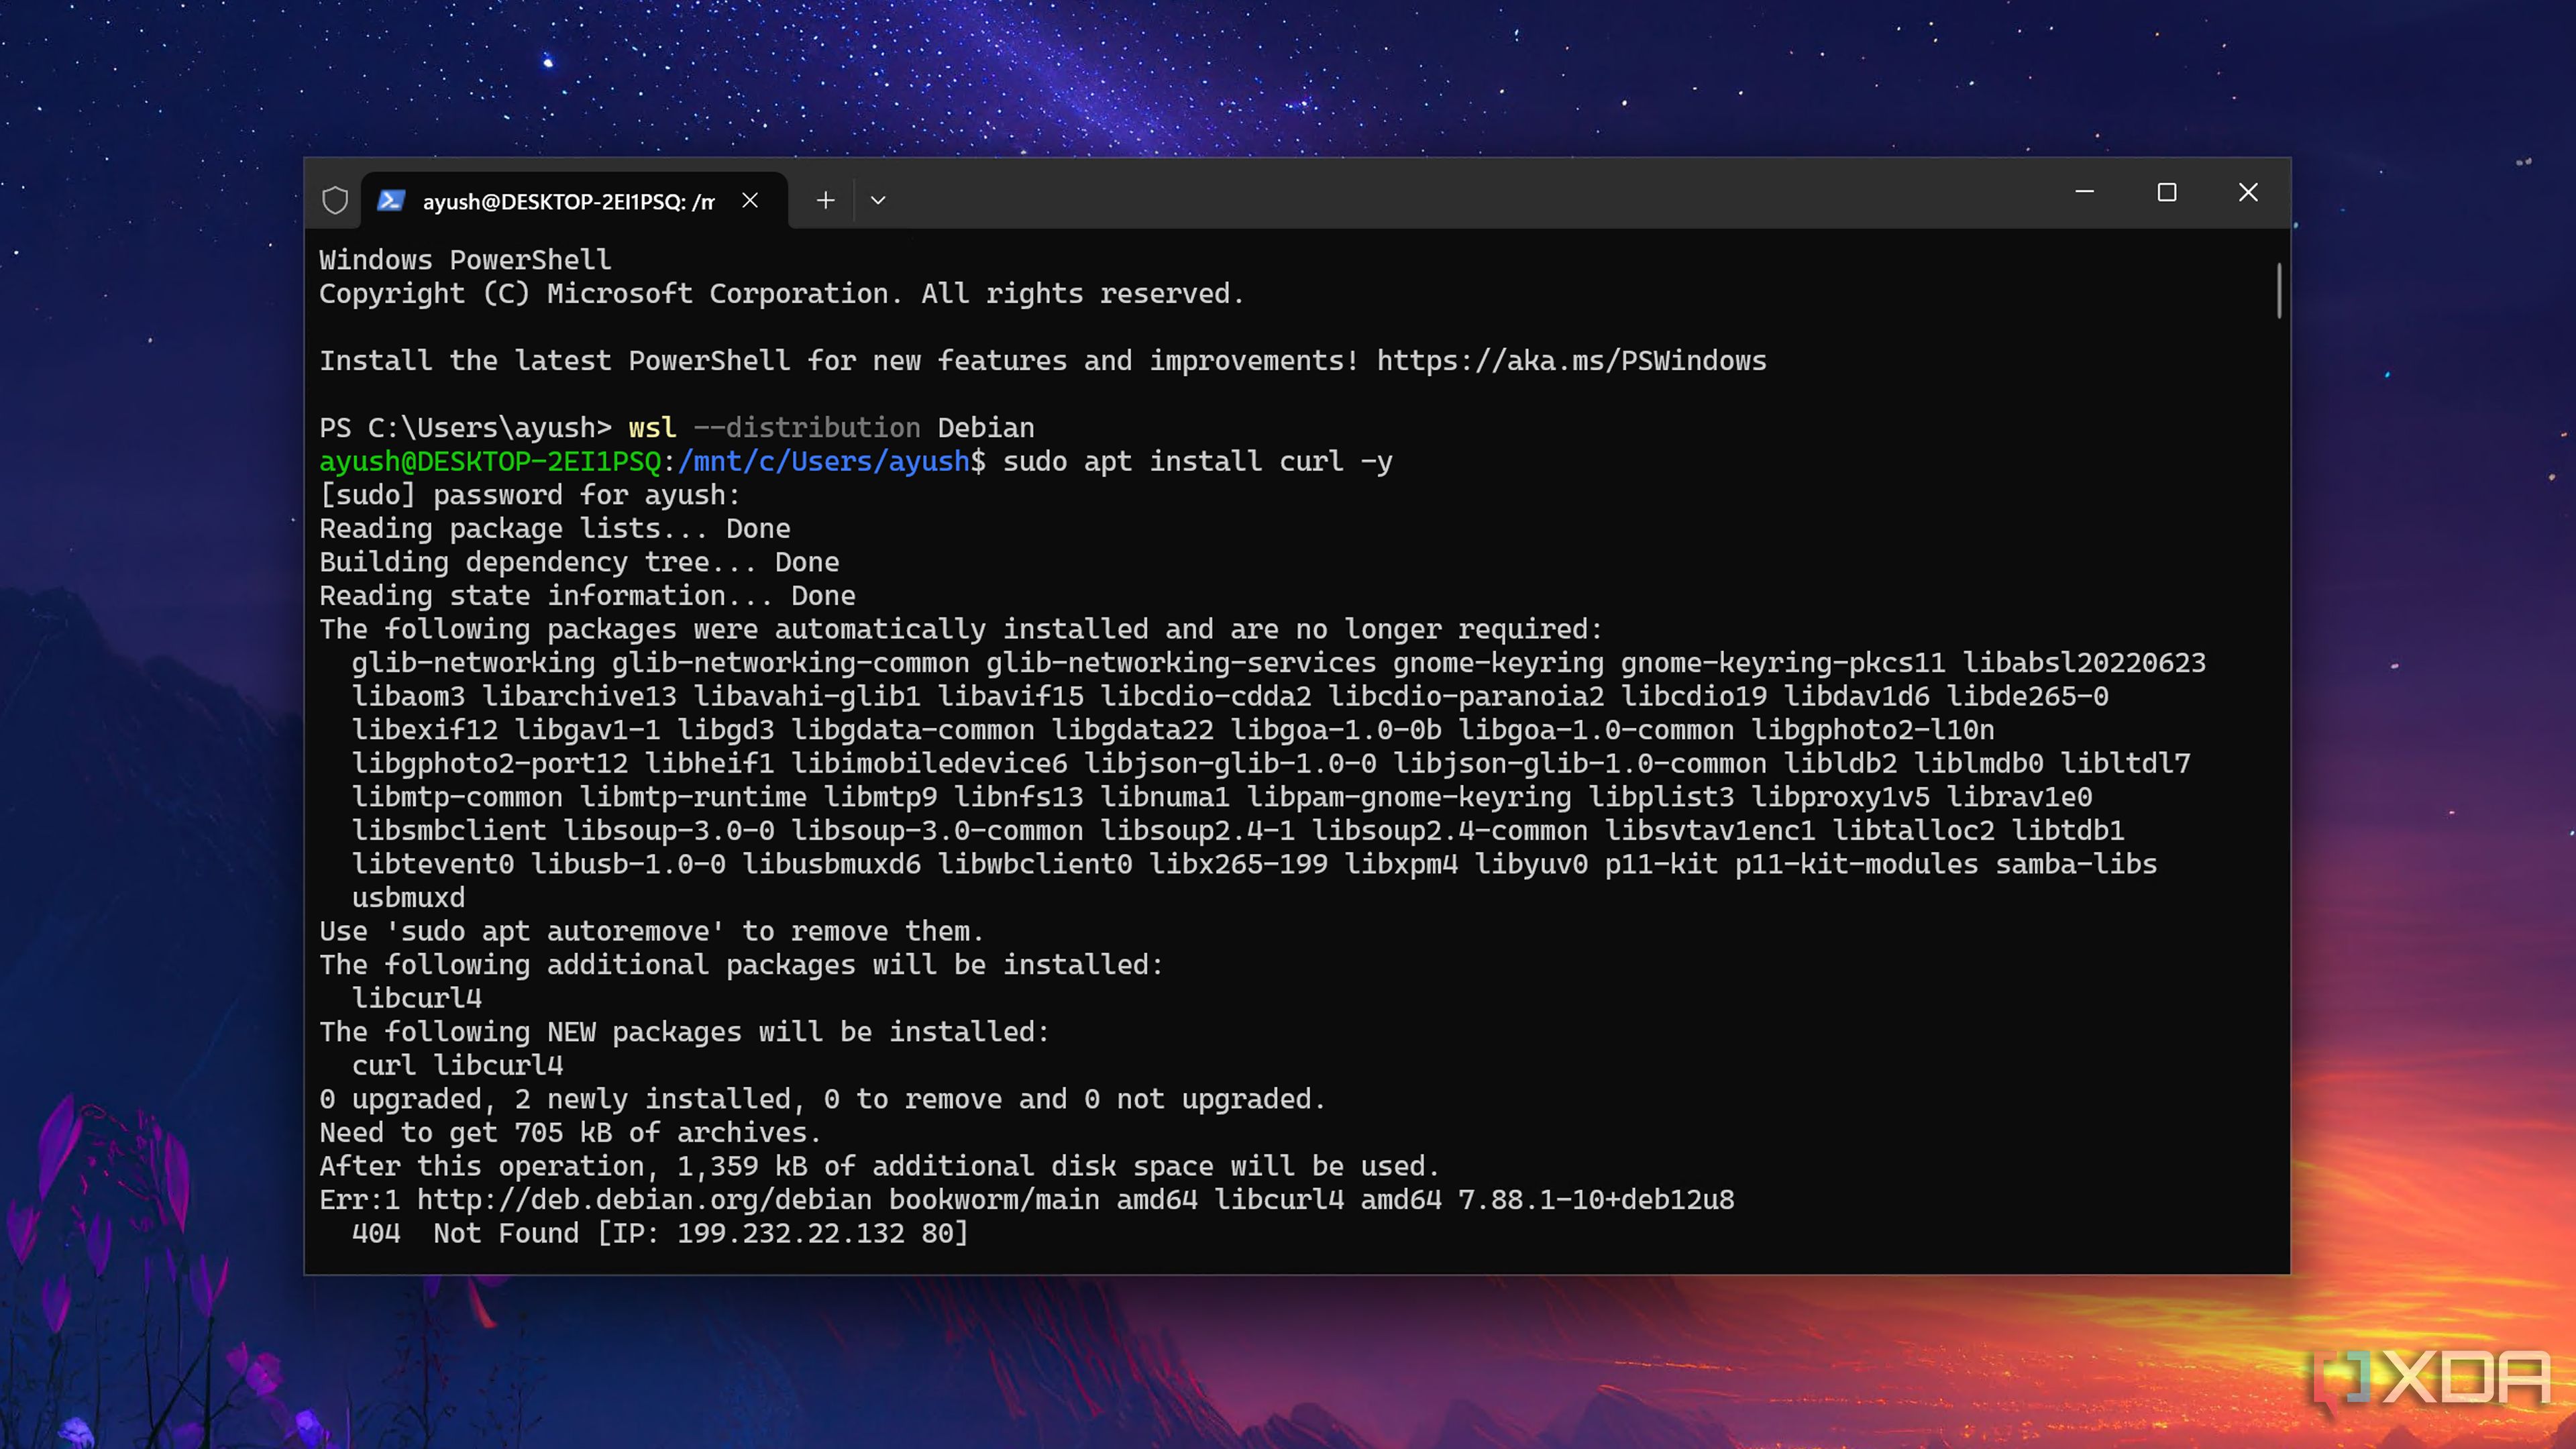The width and height of the screenshot is (2576, 1449).
Task: Click the terminal vertical scrollbar thumb
Action: tap(2279, 290)
